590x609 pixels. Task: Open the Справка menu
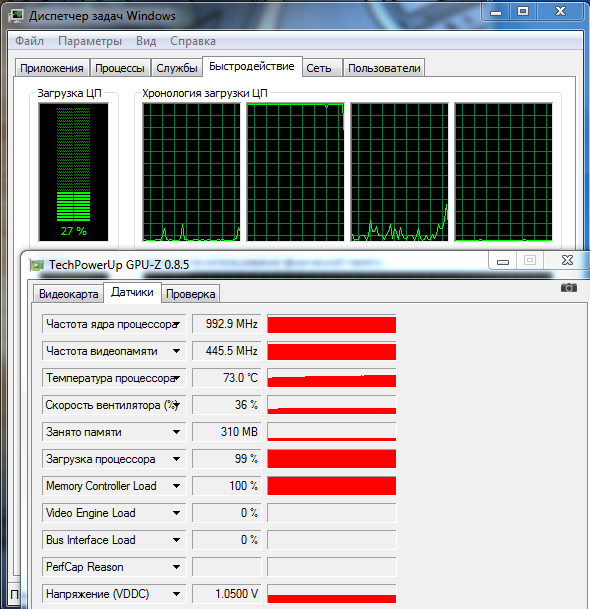tap(193, 41)
